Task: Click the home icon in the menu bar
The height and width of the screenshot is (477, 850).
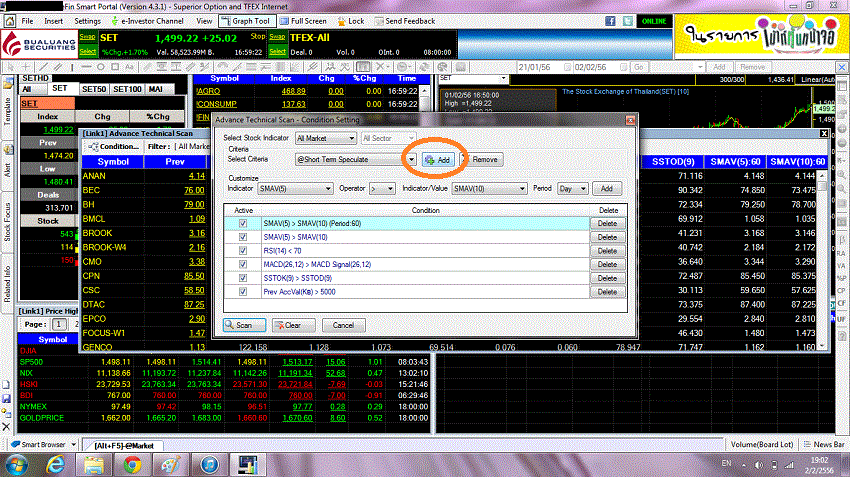Action: [x=9, y=21]
